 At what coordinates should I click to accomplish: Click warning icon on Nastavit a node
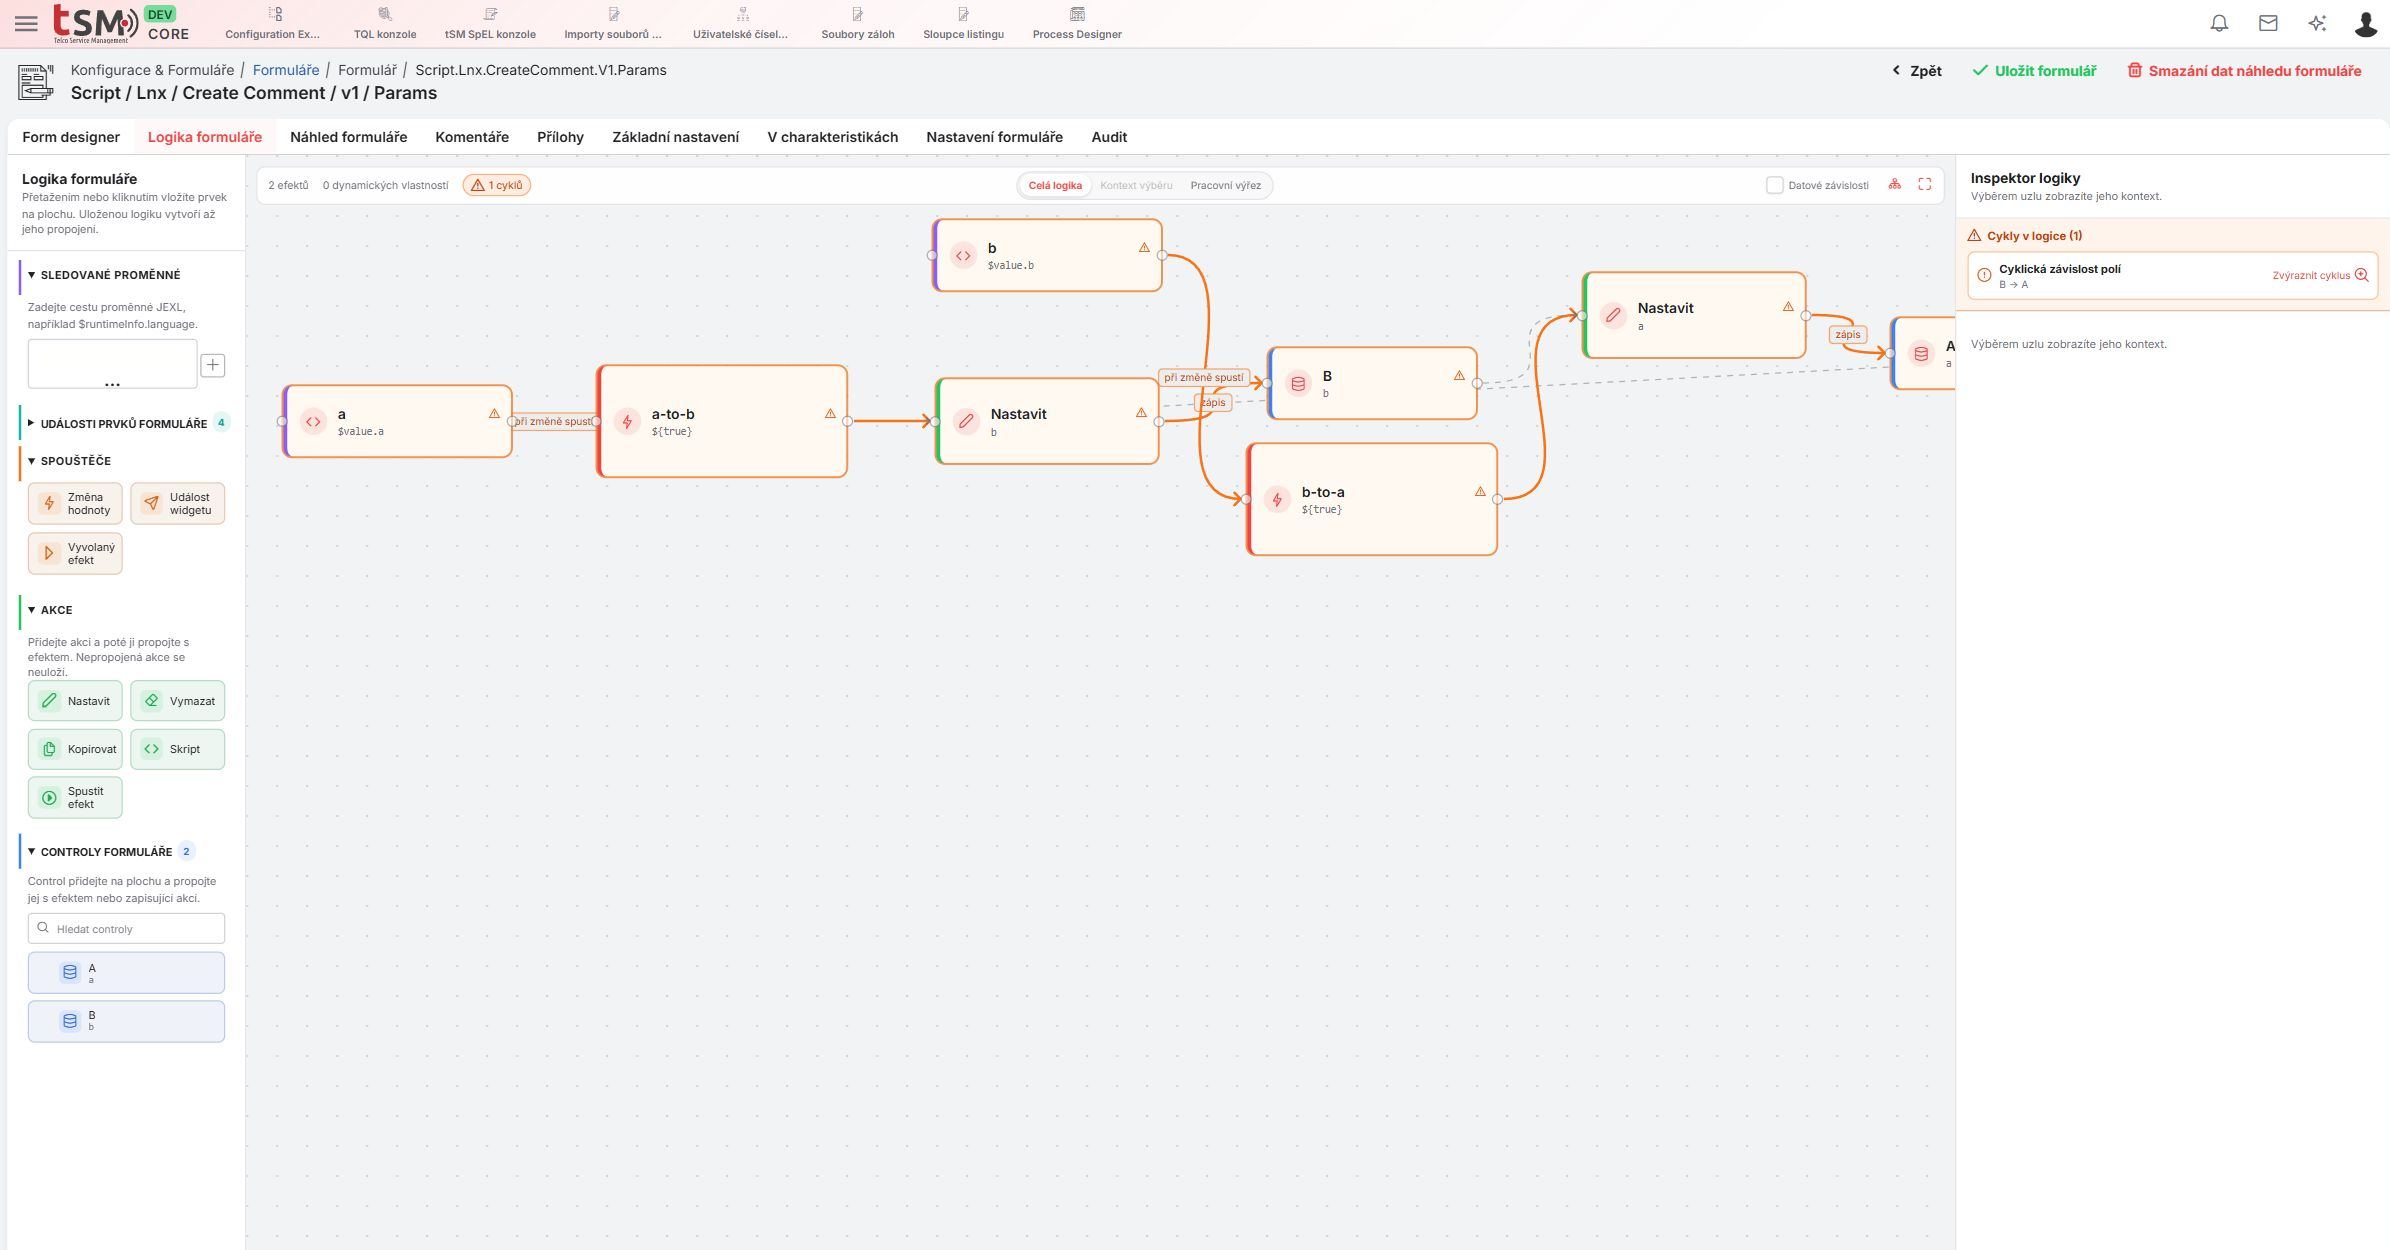click(x=1788, y=307)
